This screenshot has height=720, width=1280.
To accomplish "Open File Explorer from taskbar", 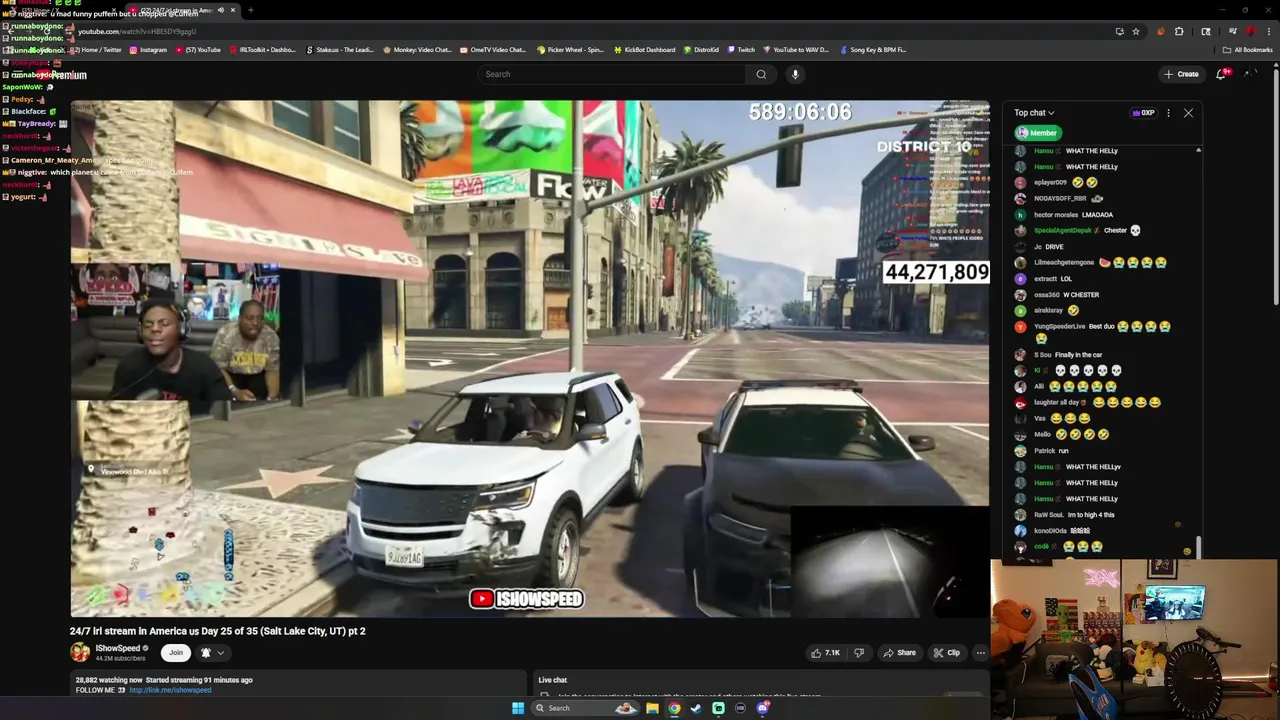I will click(652, 708).
